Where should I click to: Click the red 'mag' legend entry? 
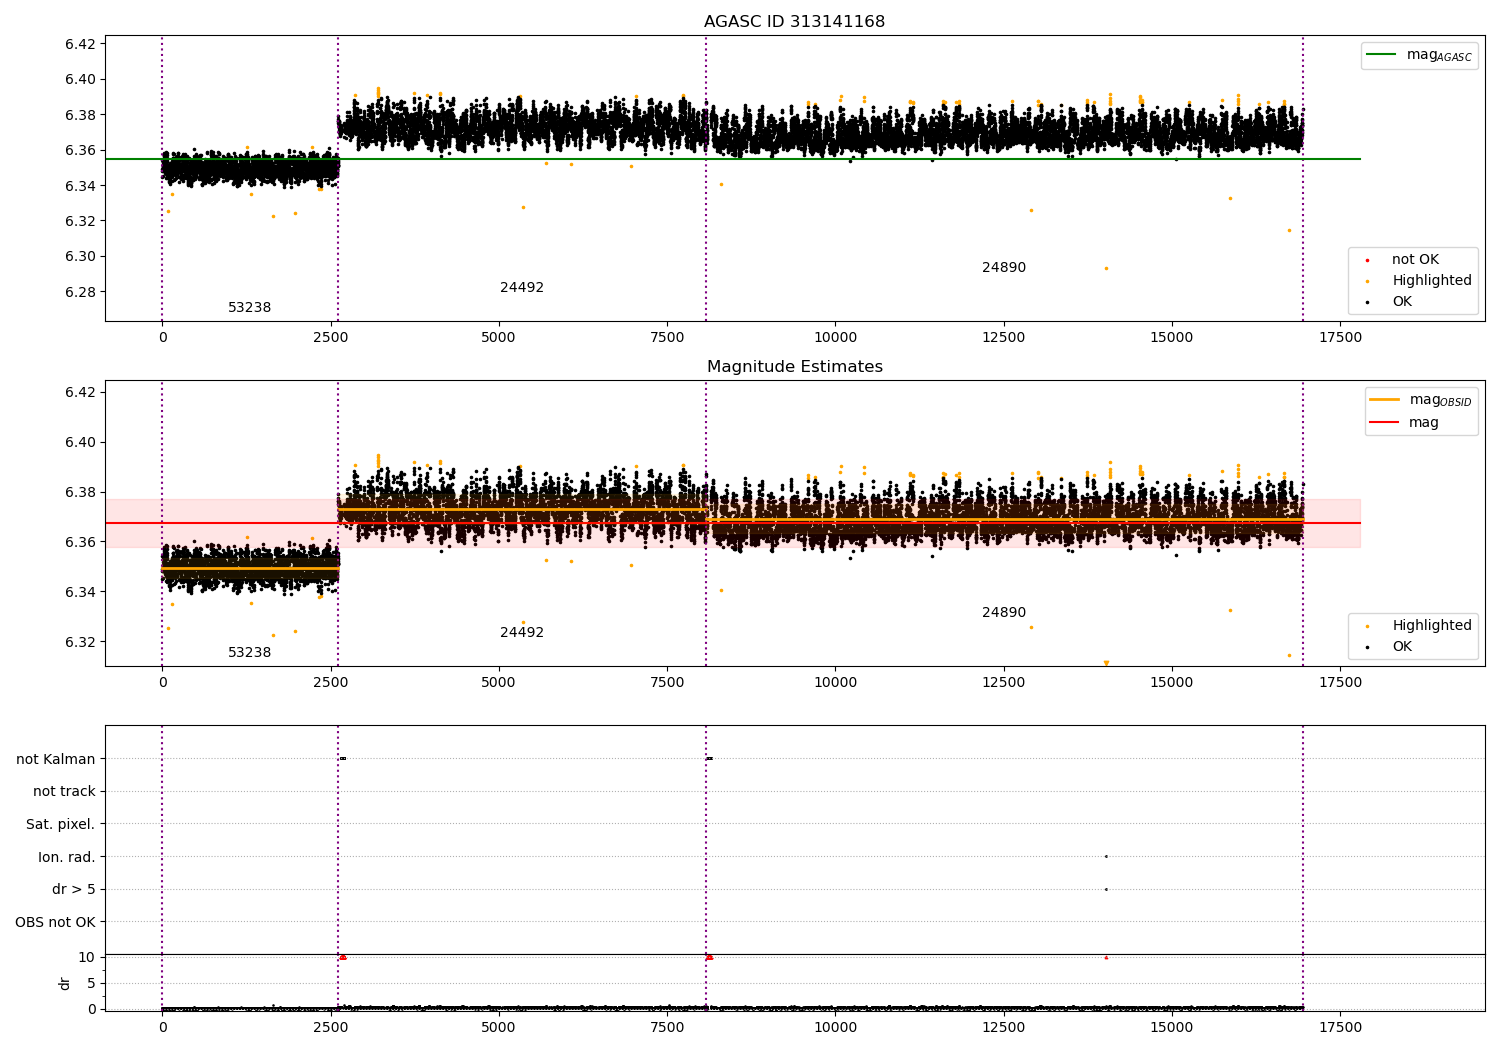pyautogui.click(x=1405, y=423)
